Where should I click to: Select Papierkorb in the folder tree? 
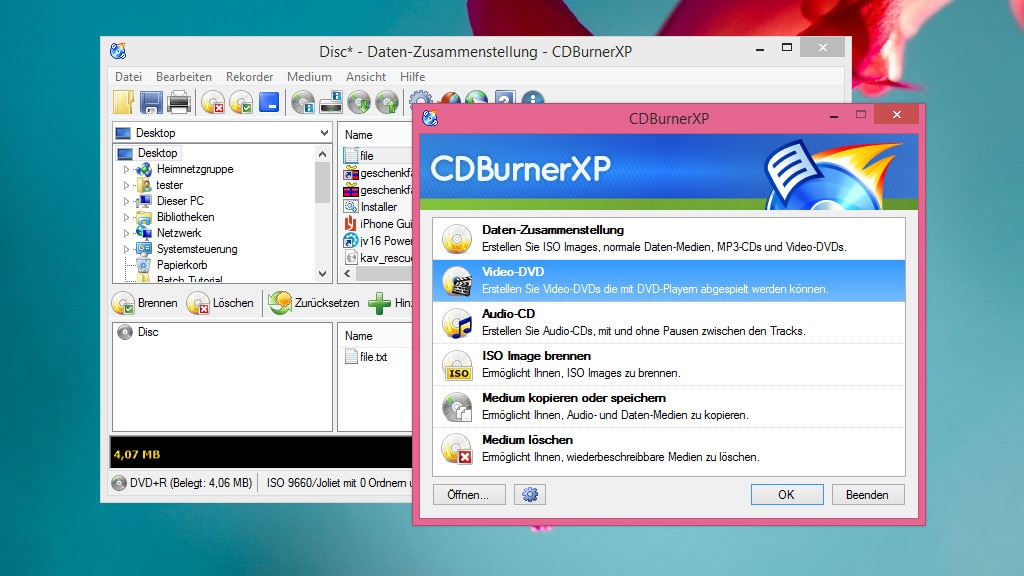click(x=182, y=264)
